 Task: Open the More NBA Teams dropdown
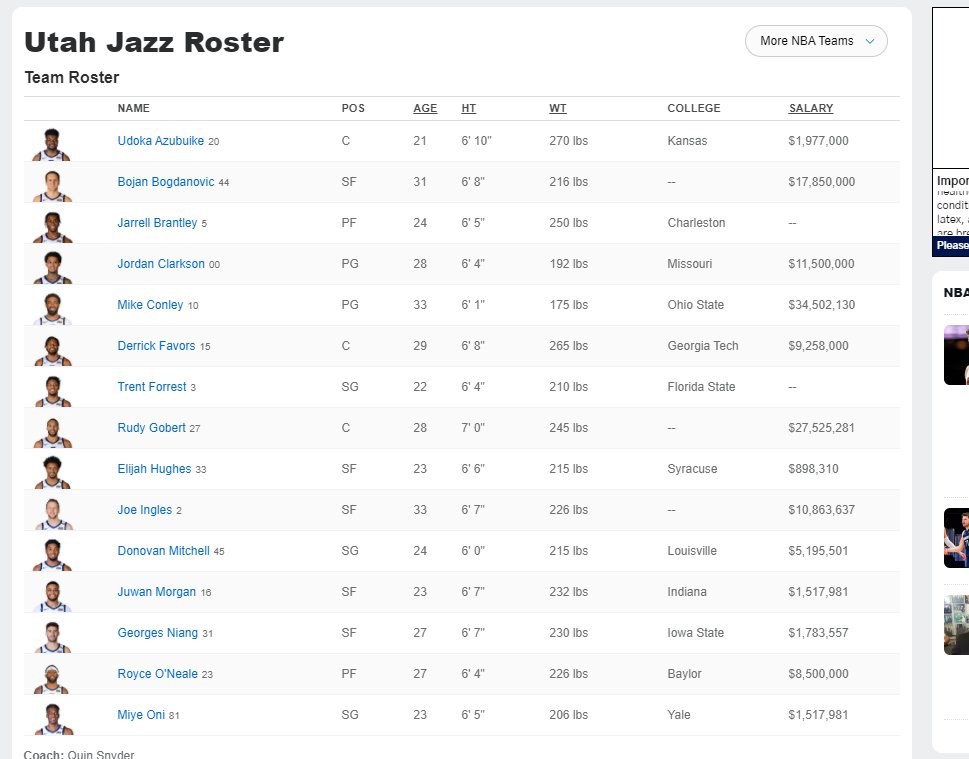808,41
